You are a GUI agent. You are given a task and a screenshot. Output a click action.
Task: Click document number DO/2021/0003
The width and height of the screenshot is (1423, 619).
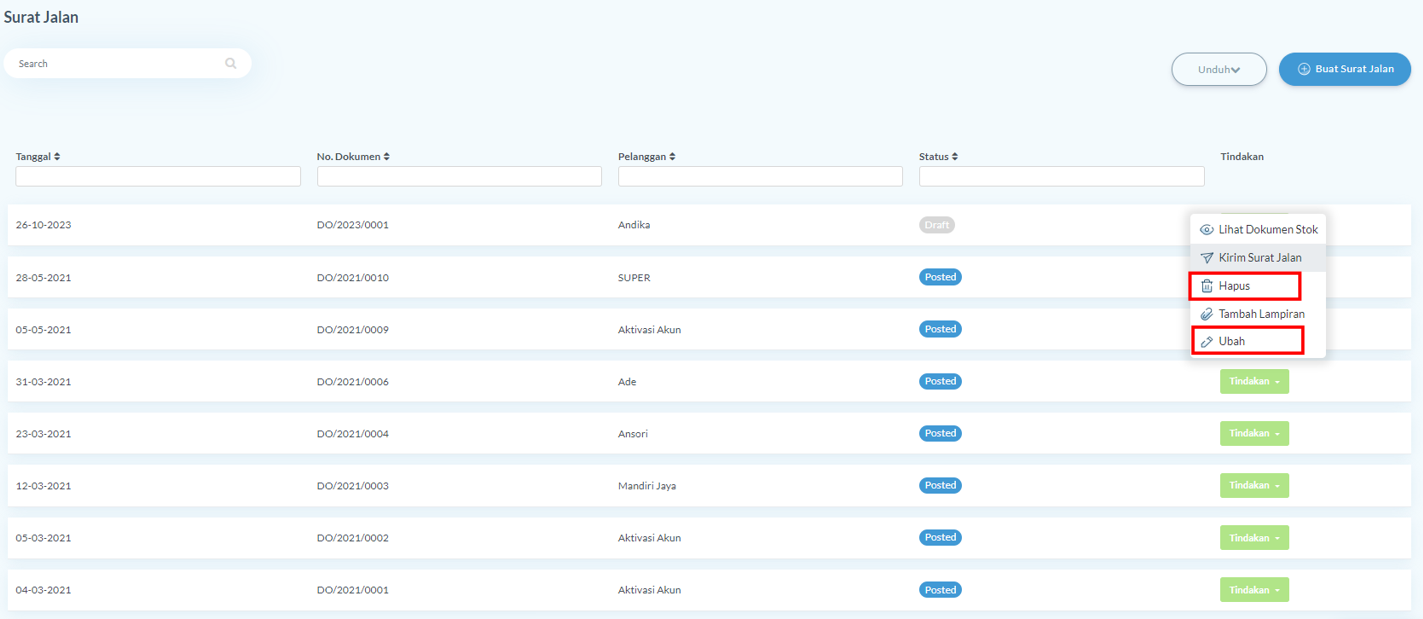pyautogui.click(x=353, y=486)
